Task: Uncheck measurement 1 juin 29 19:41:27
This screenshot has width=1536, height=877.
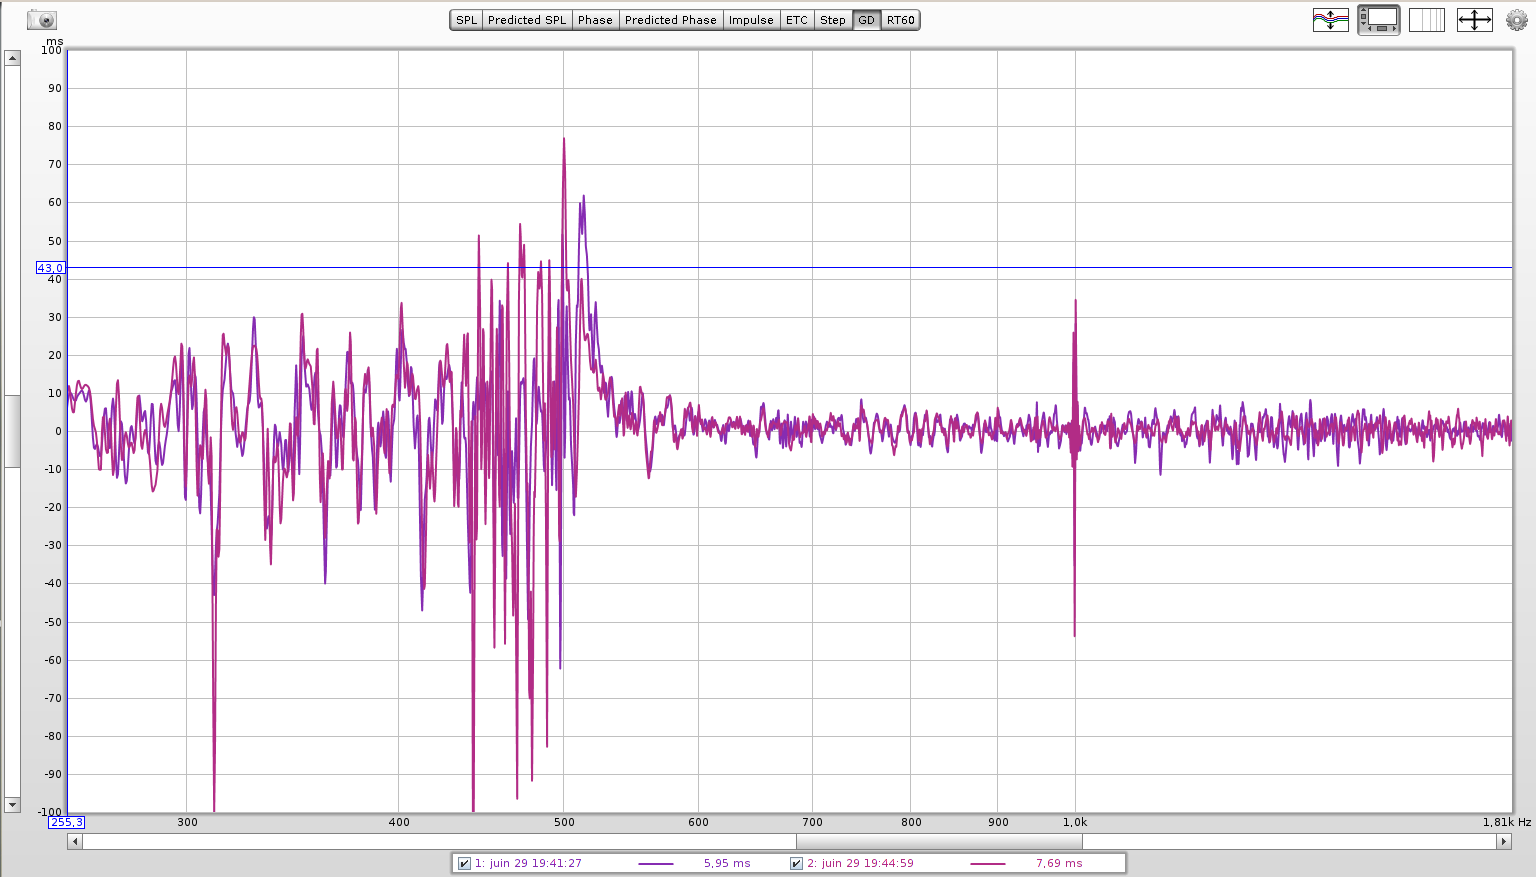Action: (464, 864)
